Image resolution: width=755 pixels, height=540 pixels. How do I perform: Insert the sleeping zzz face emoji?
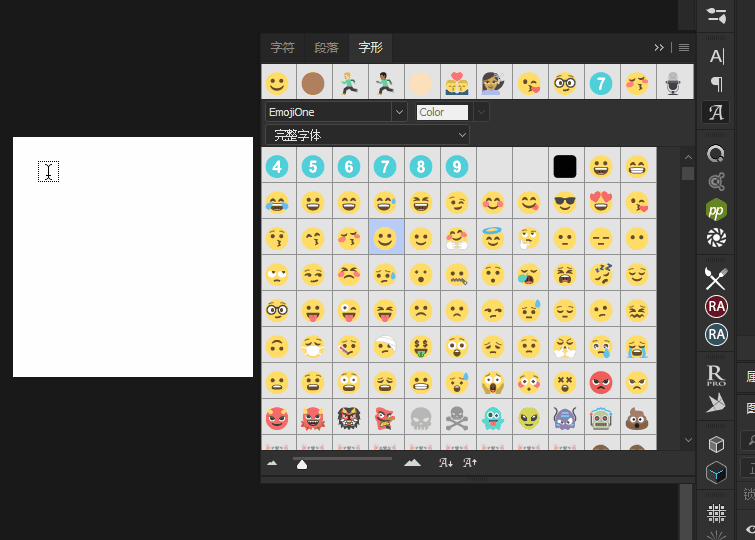pos(601,274)
